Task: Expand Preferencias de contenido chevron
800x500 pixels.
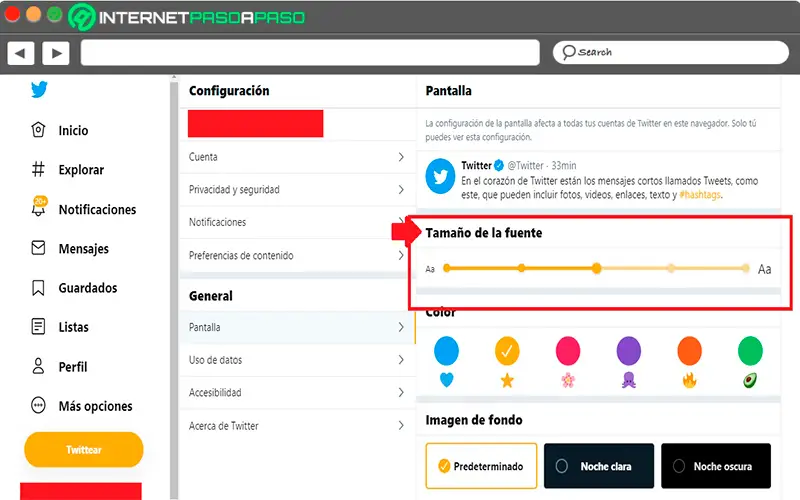Action: [401, 255]
